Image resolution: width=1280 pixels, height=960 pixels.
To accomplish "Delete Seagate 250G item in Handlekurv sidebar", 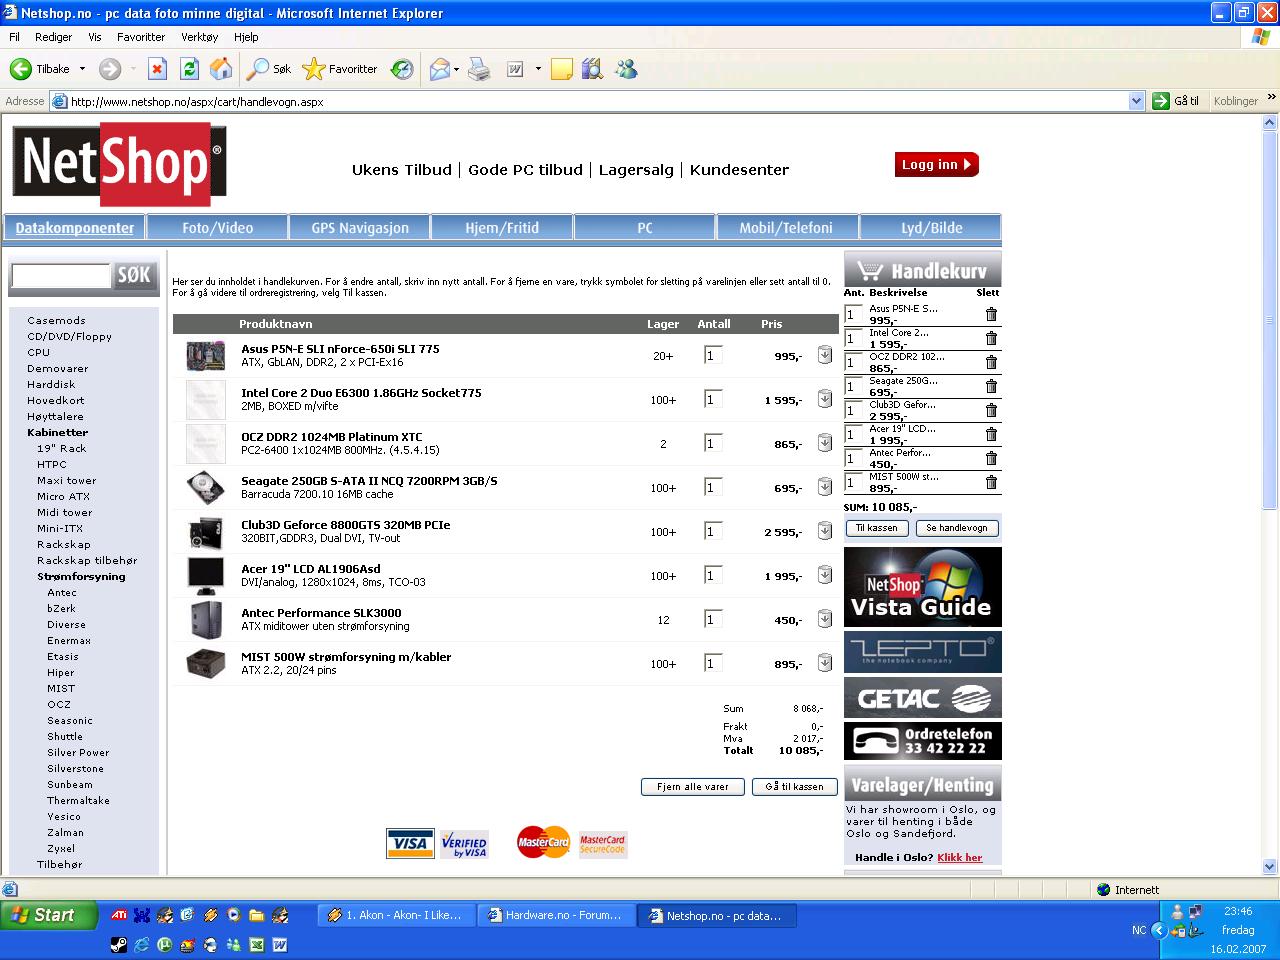I will coord(991,386).
